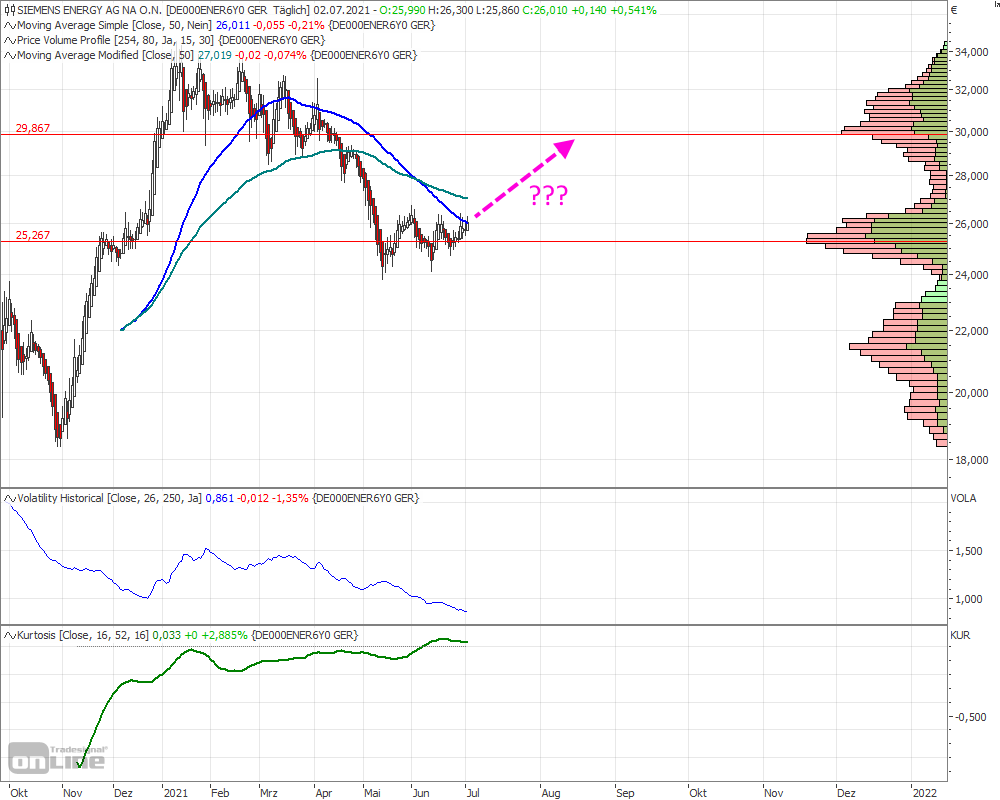This screenshot has height=800, width=1000.
Task: Click the line icon beside Volatility Historical
Action: click(x=10, y=498)
